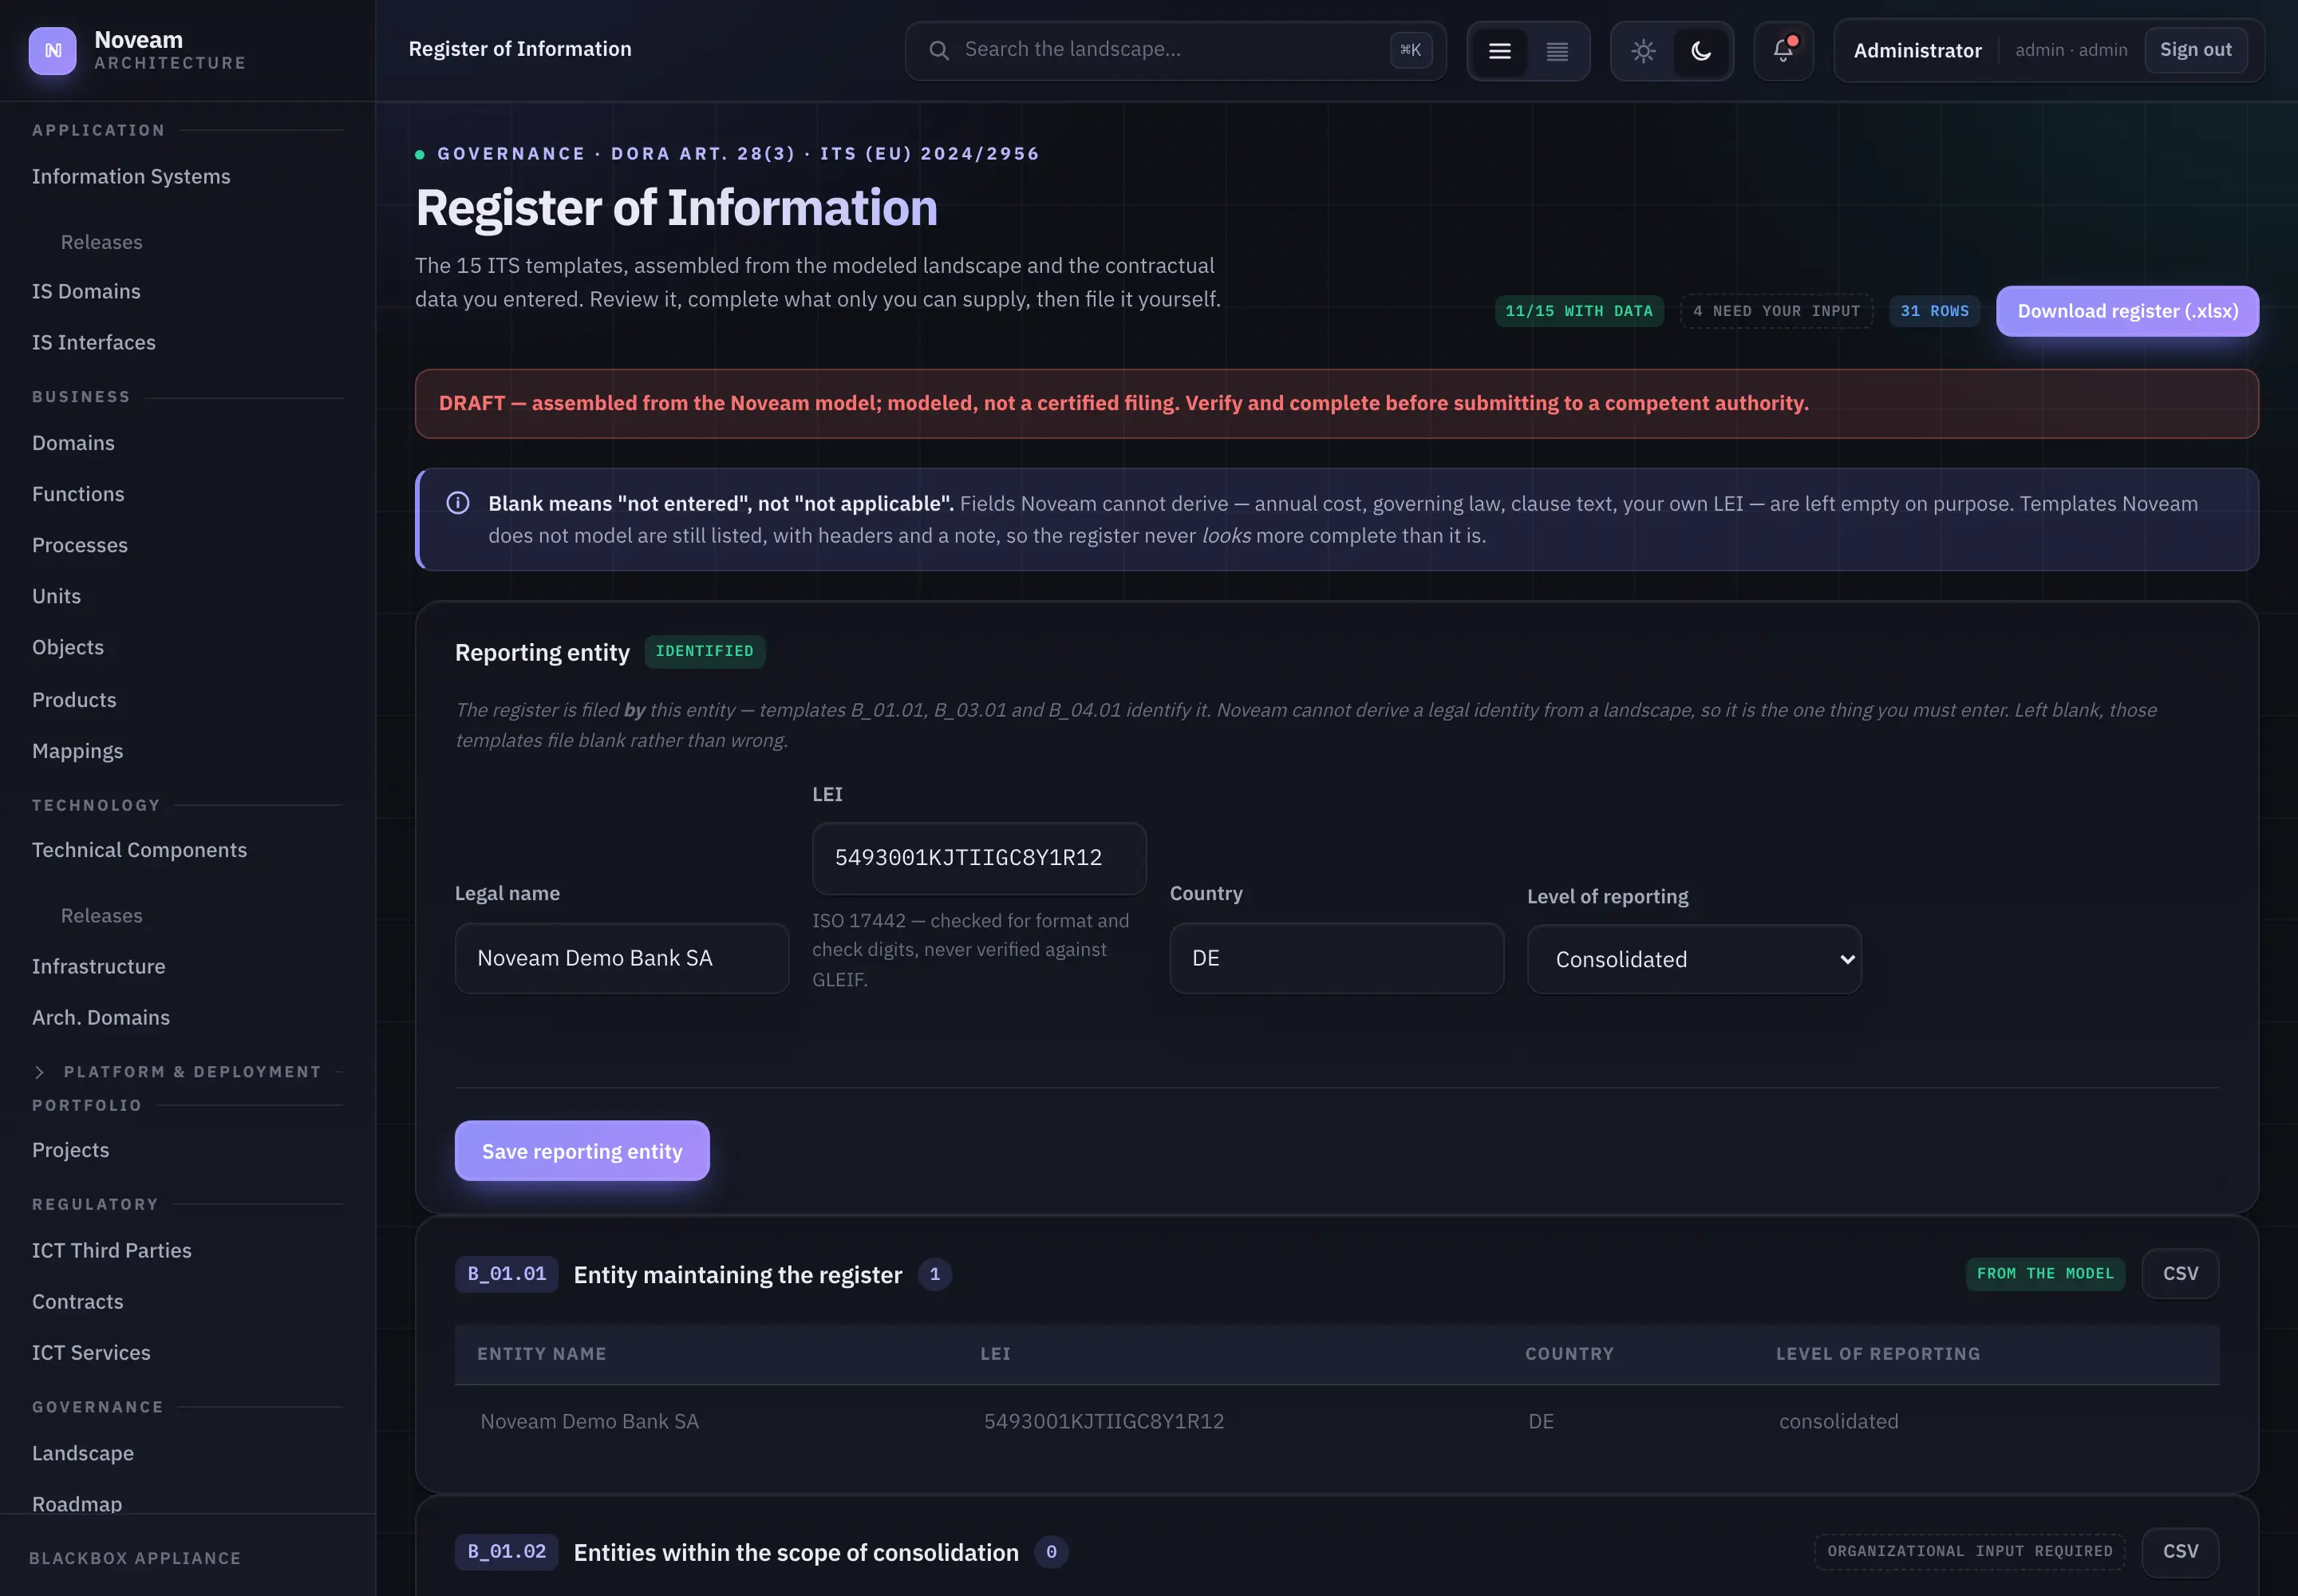
Task: Expand Platform & Deployment section
Action: tap(39, 1072)
